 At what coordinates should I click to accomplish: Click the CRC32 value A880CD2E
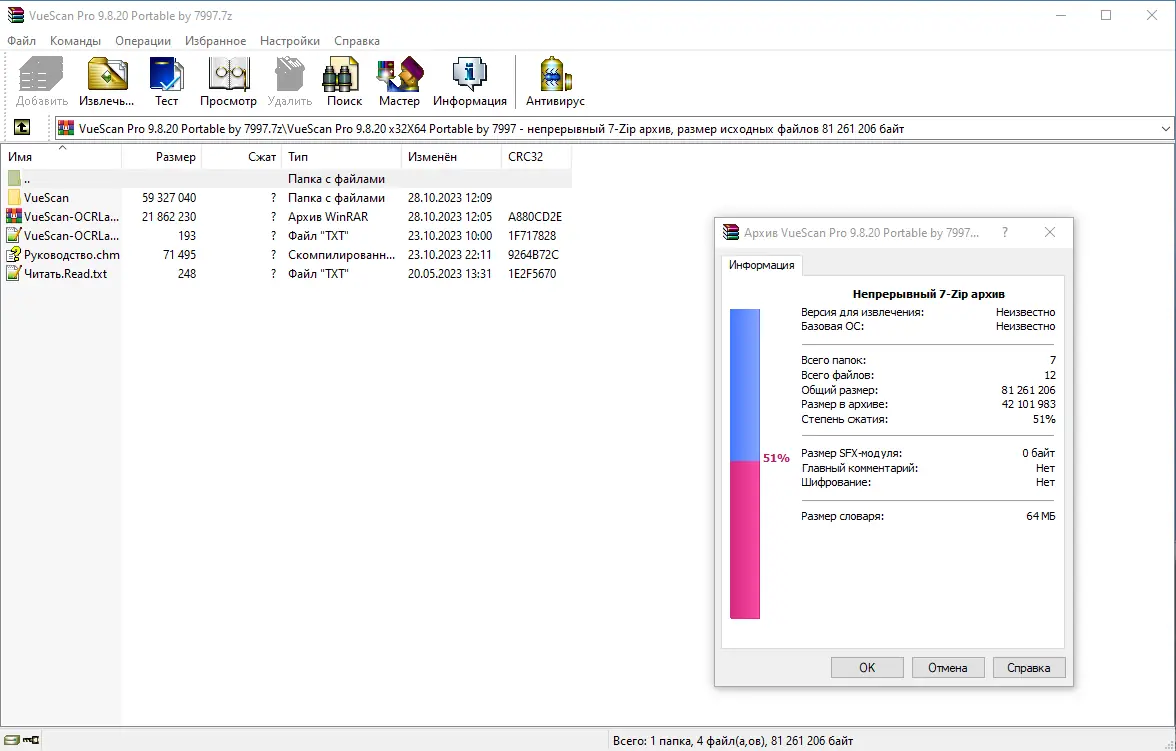tap(535, 217)
